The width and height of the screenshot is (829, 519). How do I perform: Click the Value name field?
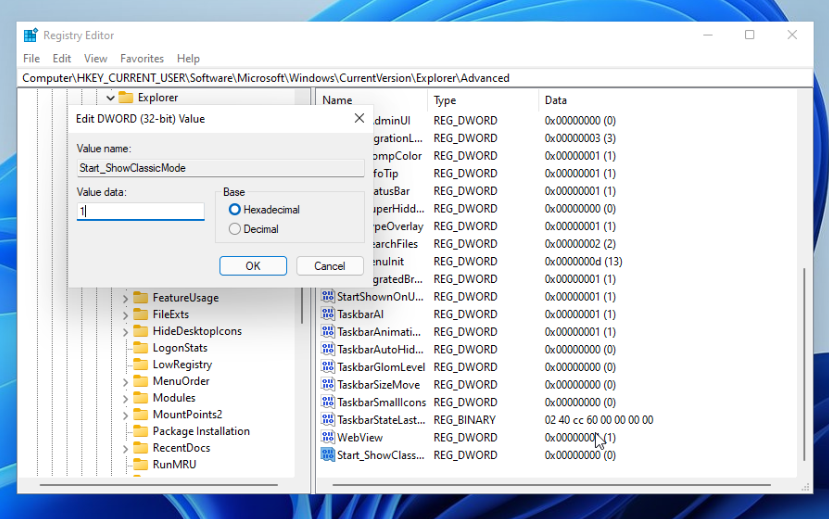pyautogui.click(x=220, y=168)
